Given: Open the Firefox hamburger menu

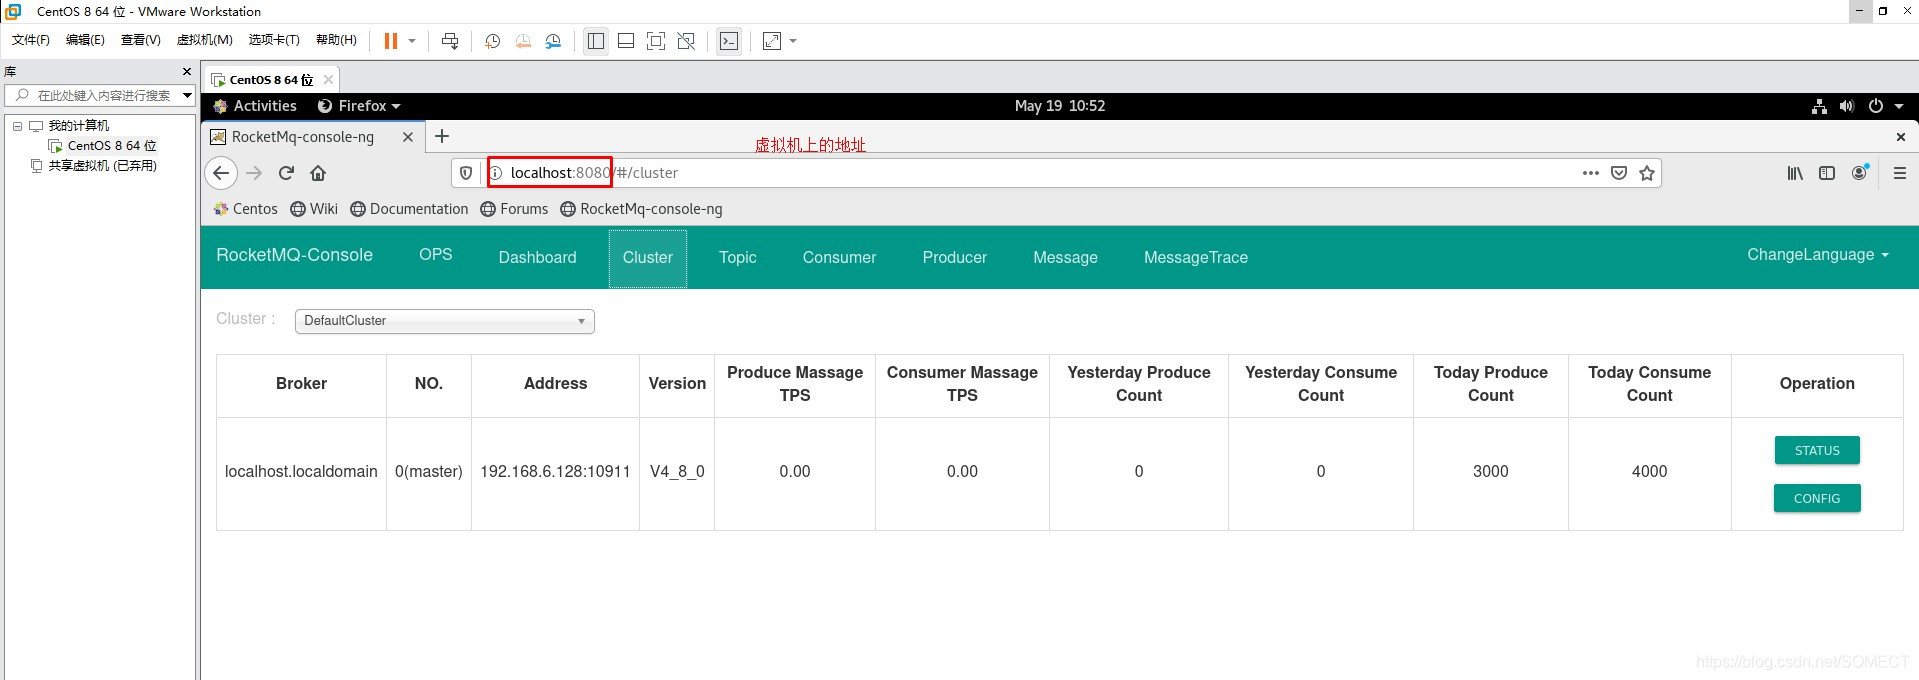Looking at the screenshot, I should pos(1900,173).
